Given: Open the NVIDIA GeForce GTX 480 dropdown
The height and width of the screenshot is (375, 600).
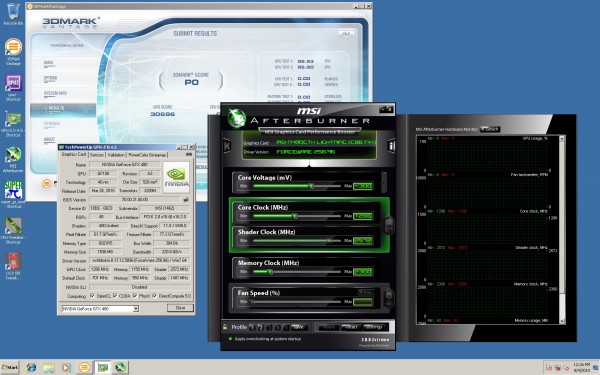Looking at the screenshot, I should click(135, 308).
